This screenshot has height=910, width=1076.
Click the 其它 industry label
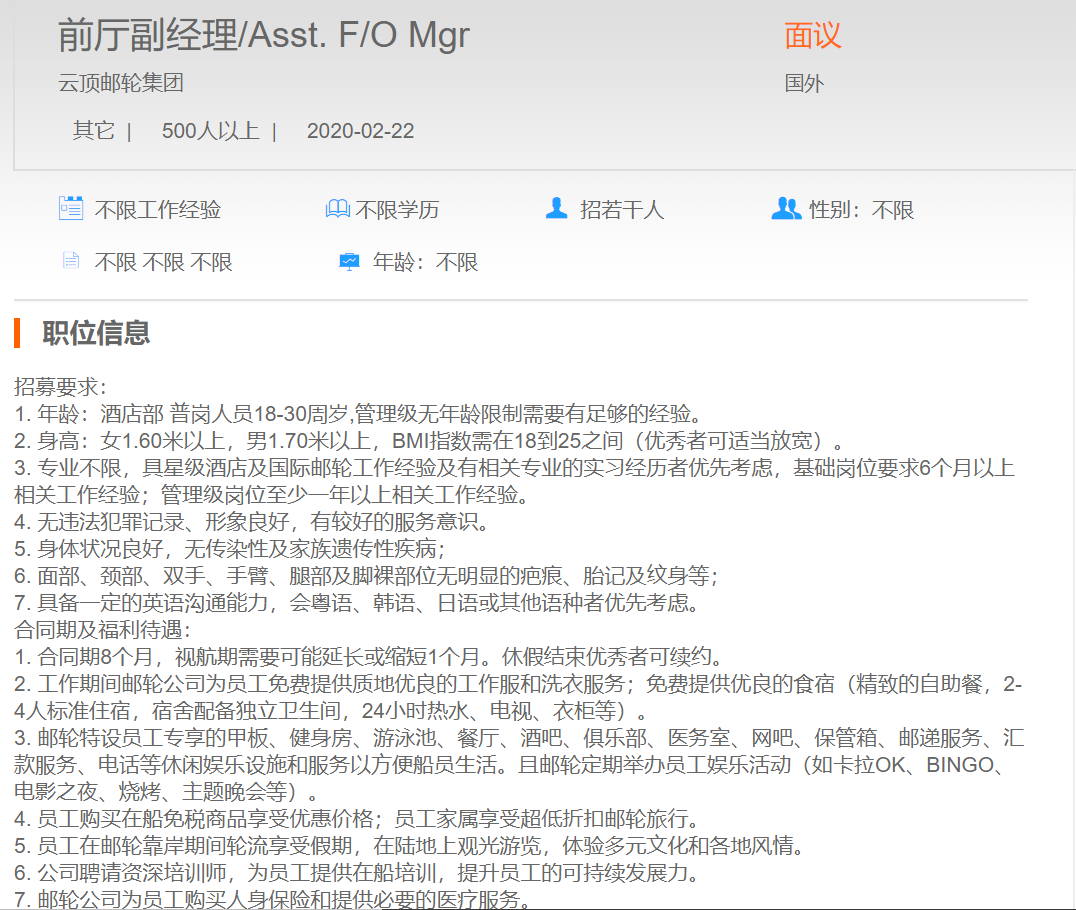(93, 131)
